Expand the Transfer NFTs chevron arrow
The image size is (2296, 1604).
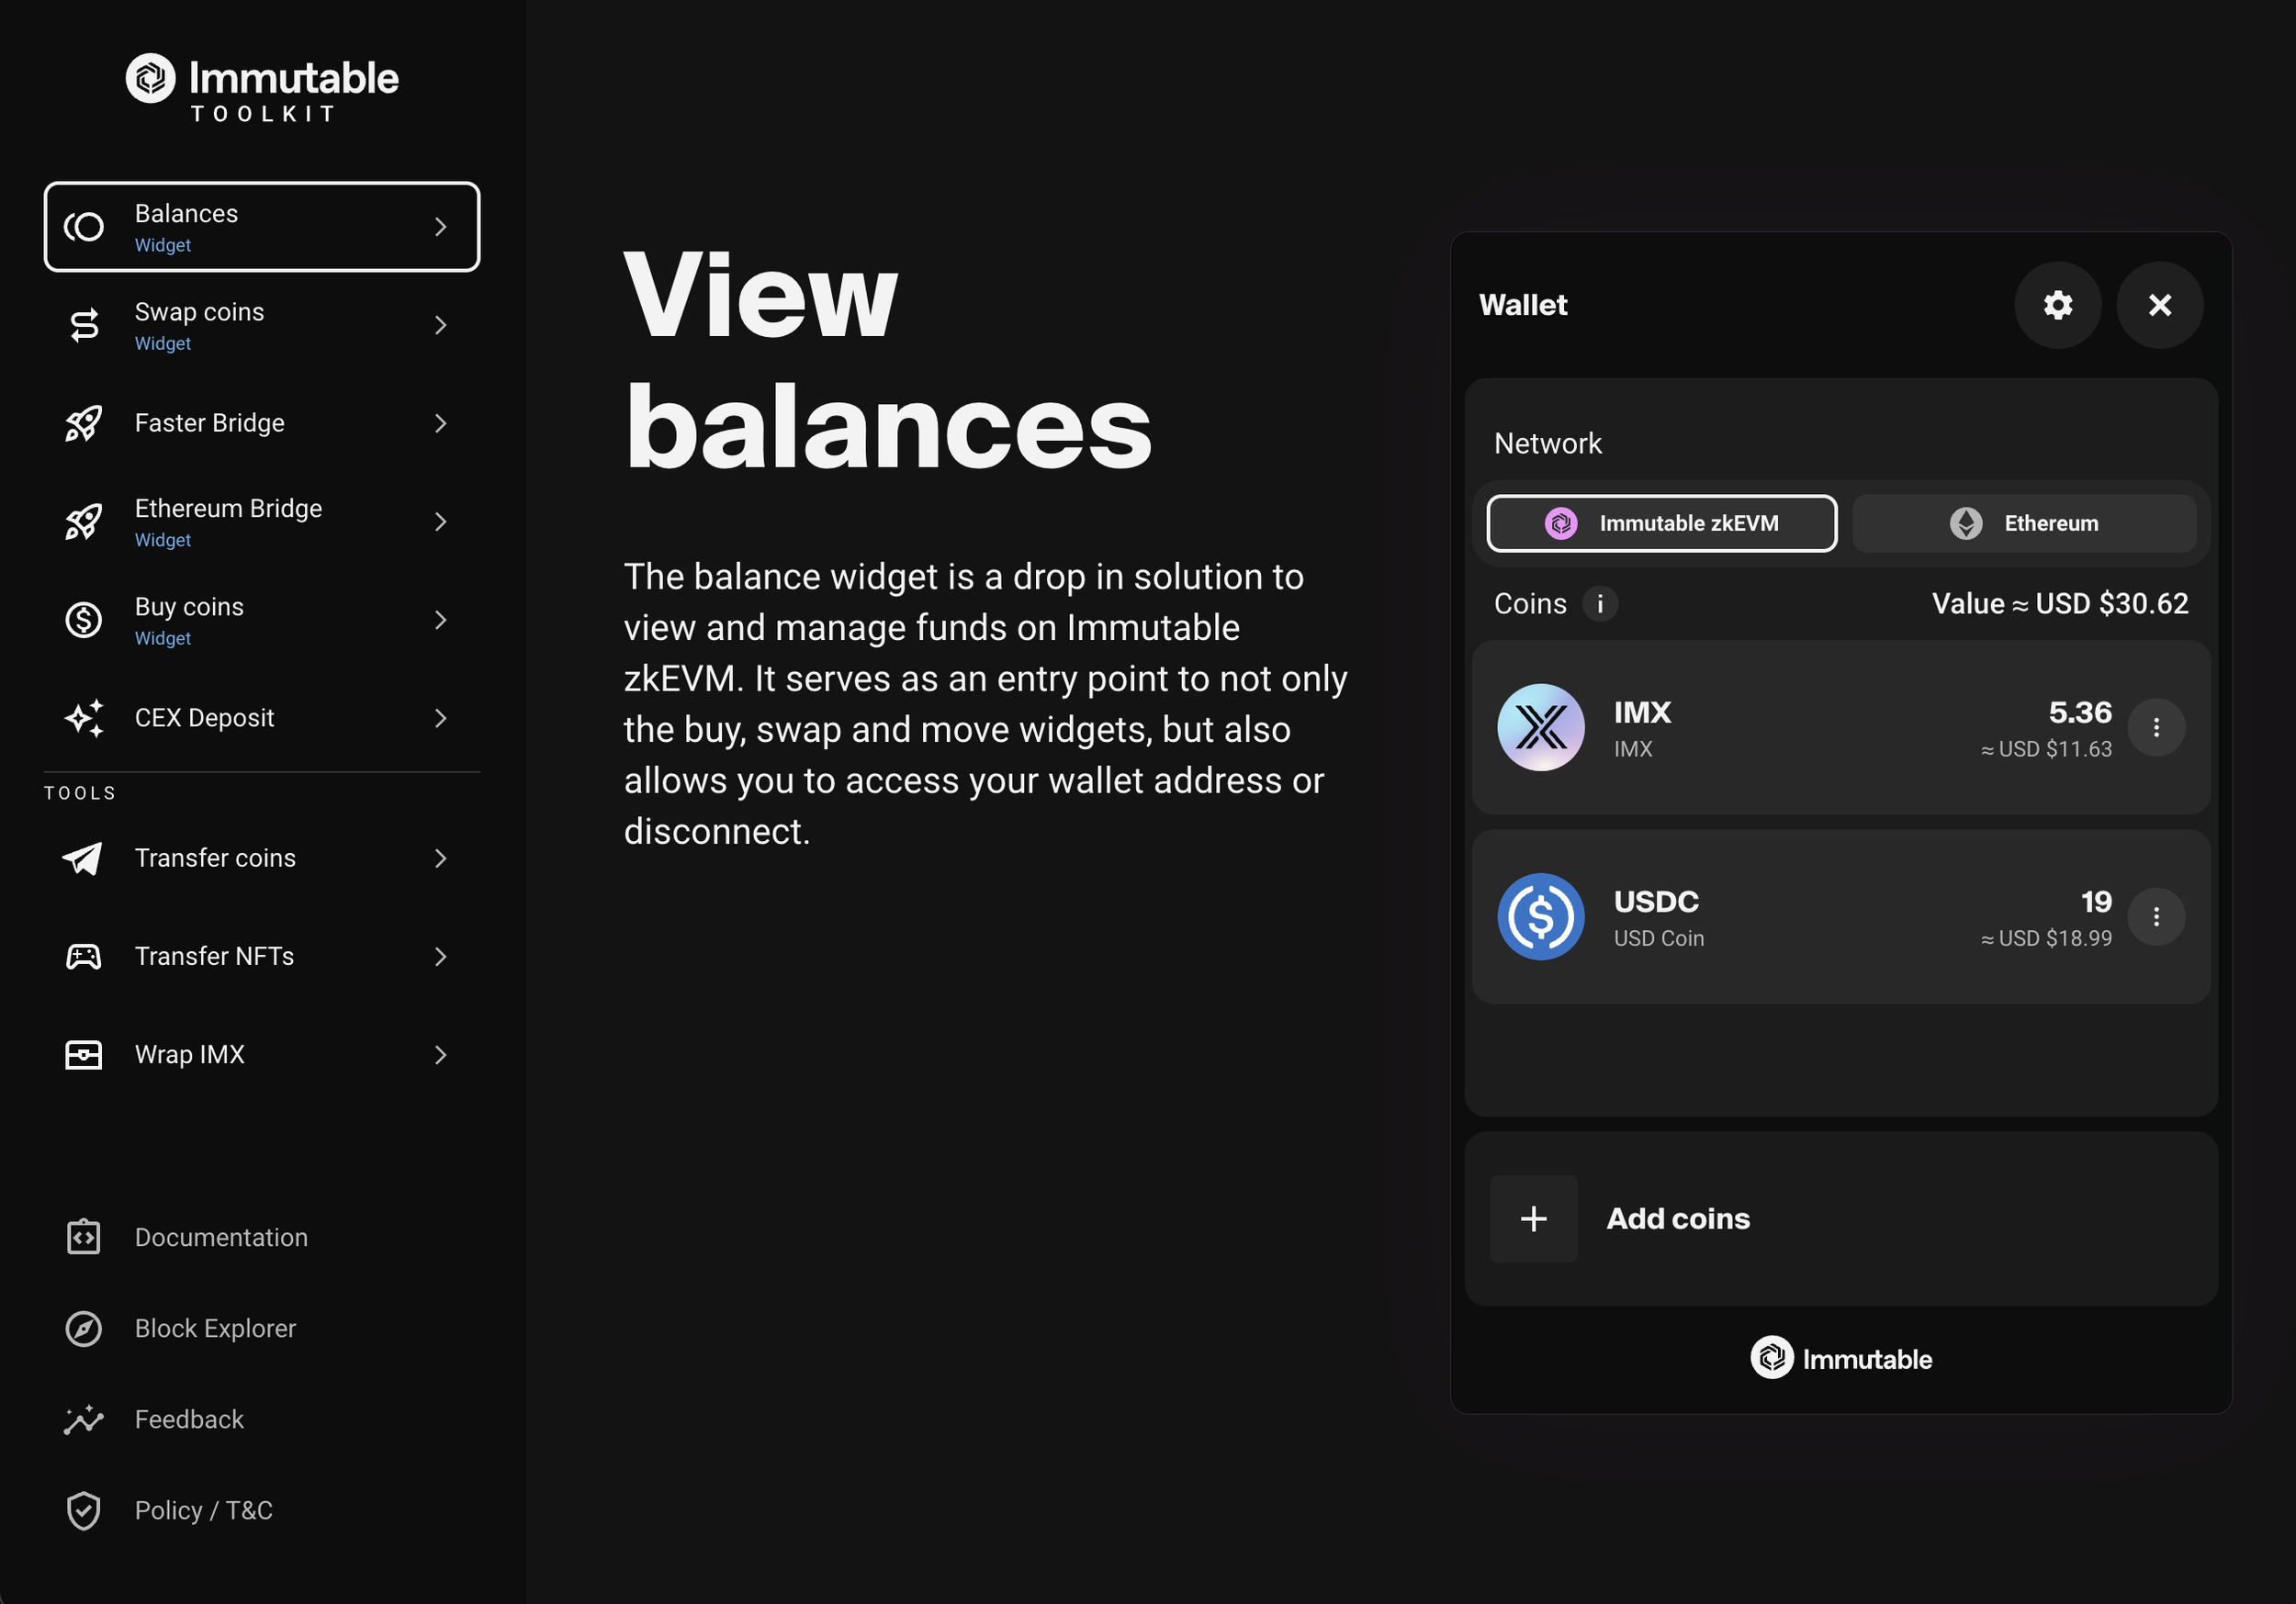click(440, 956)
